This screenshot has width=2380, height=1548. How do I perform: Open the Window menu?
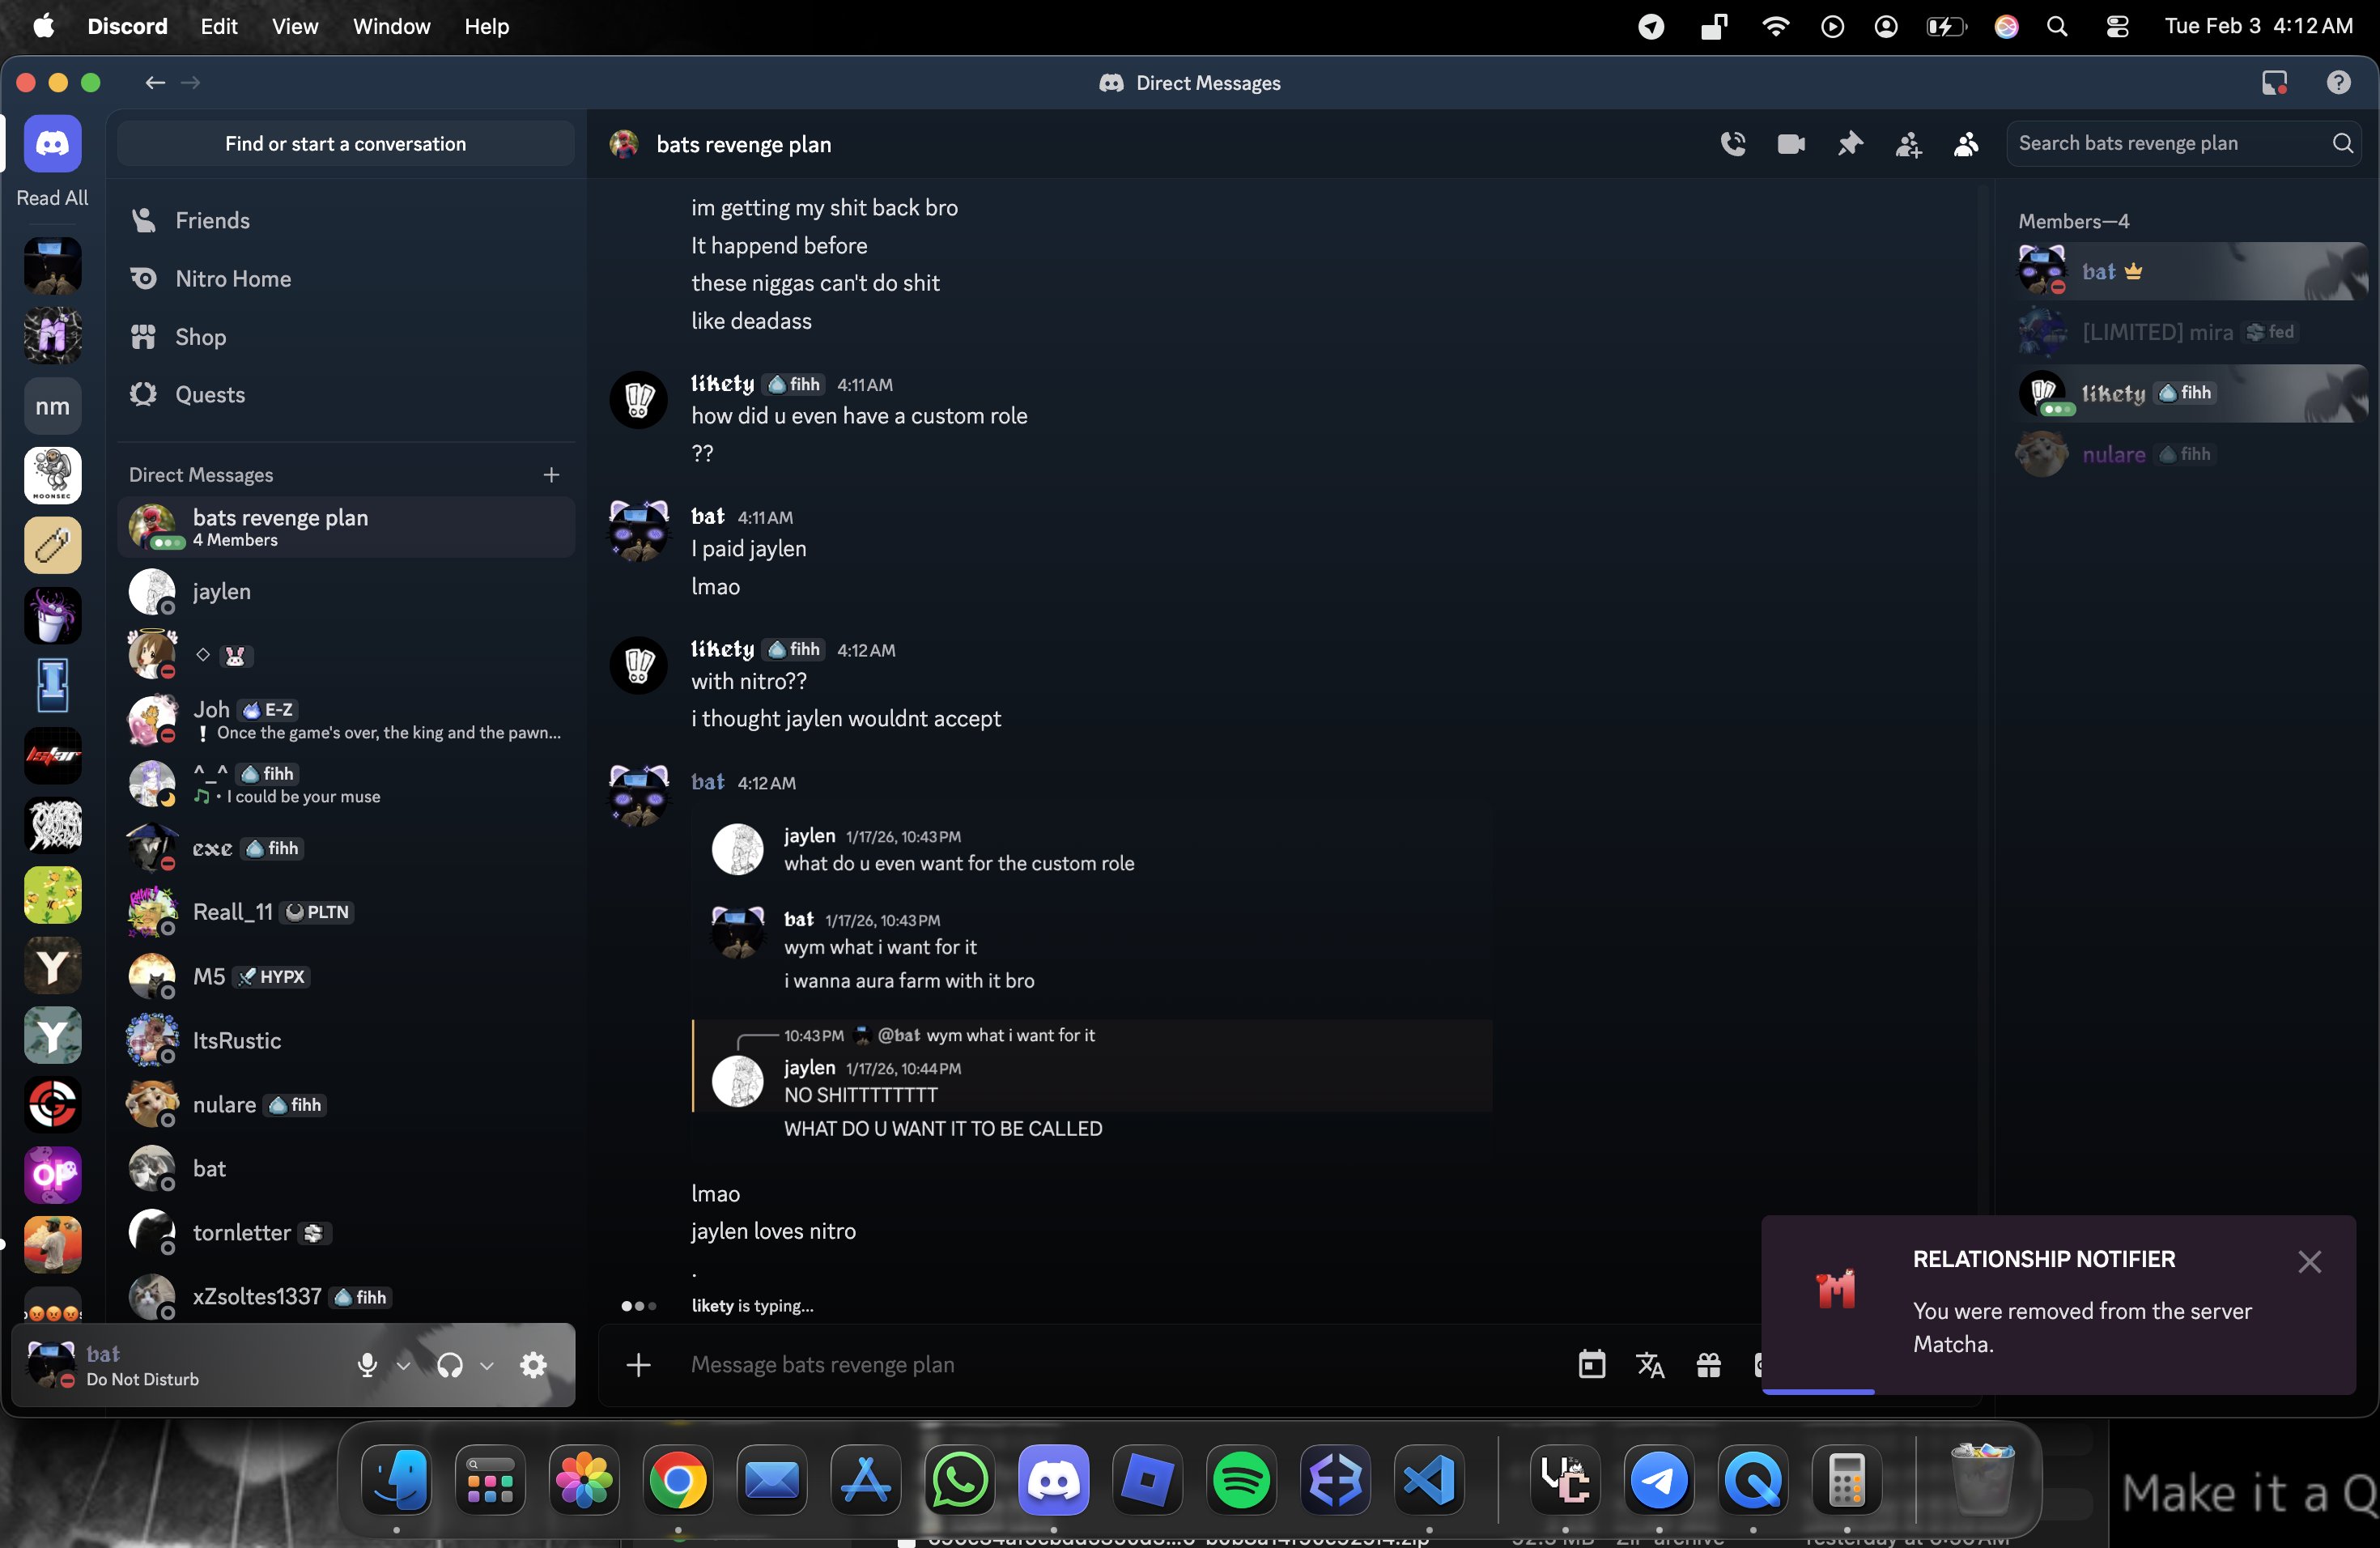click(391, 26)
